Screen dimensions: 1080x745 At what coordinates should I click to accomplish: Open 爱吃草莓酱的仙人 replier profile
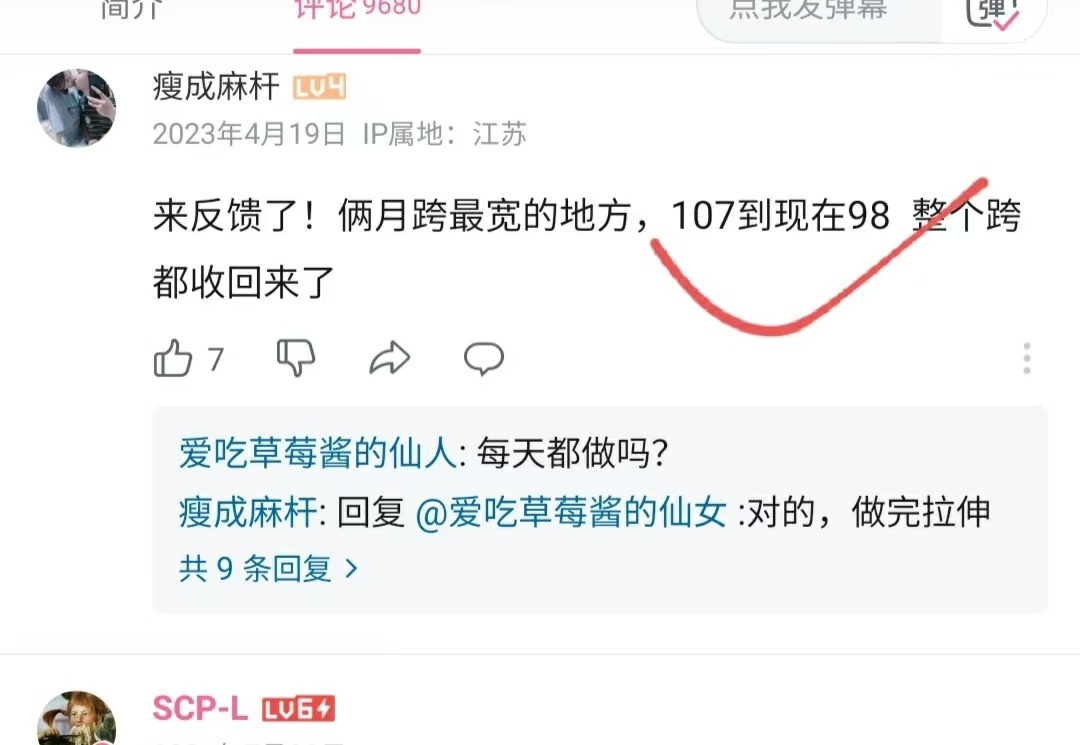tap(318, 454)
